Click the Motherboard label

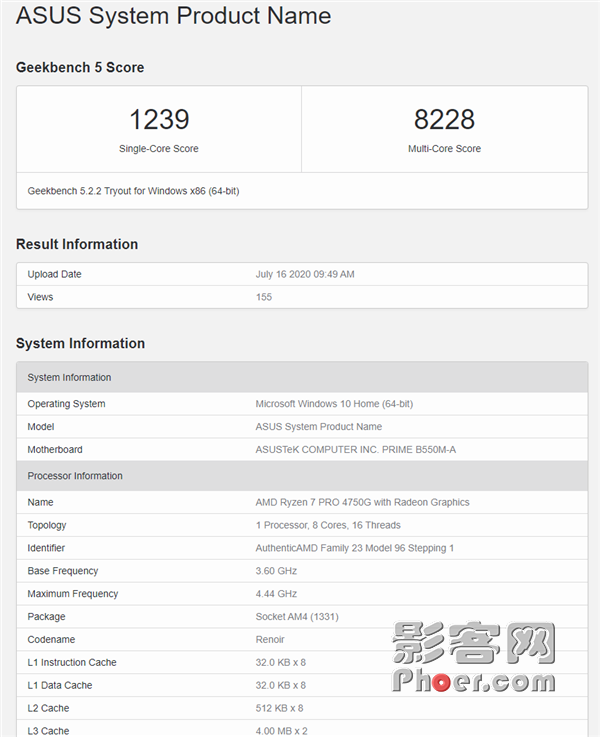click(x=55, y=449)
